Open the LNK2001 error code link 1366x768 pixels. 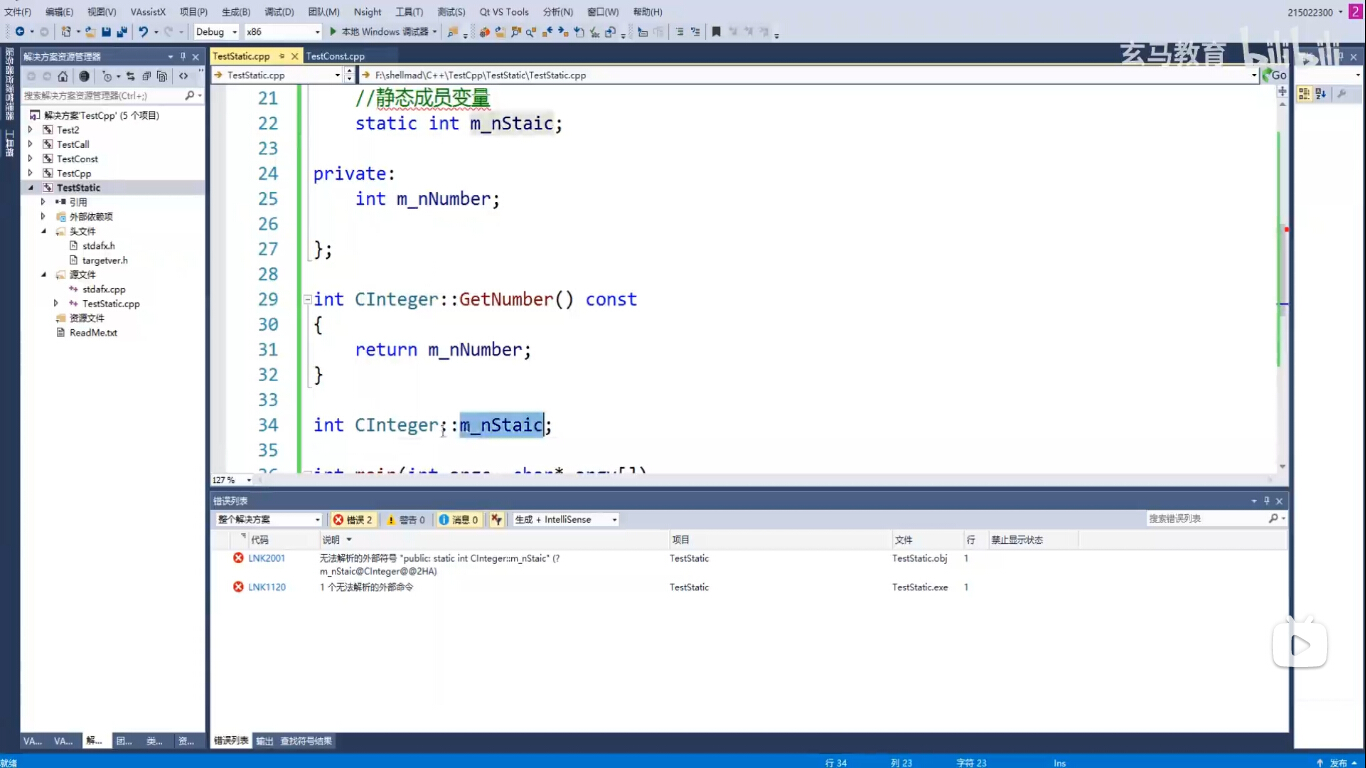266,558
